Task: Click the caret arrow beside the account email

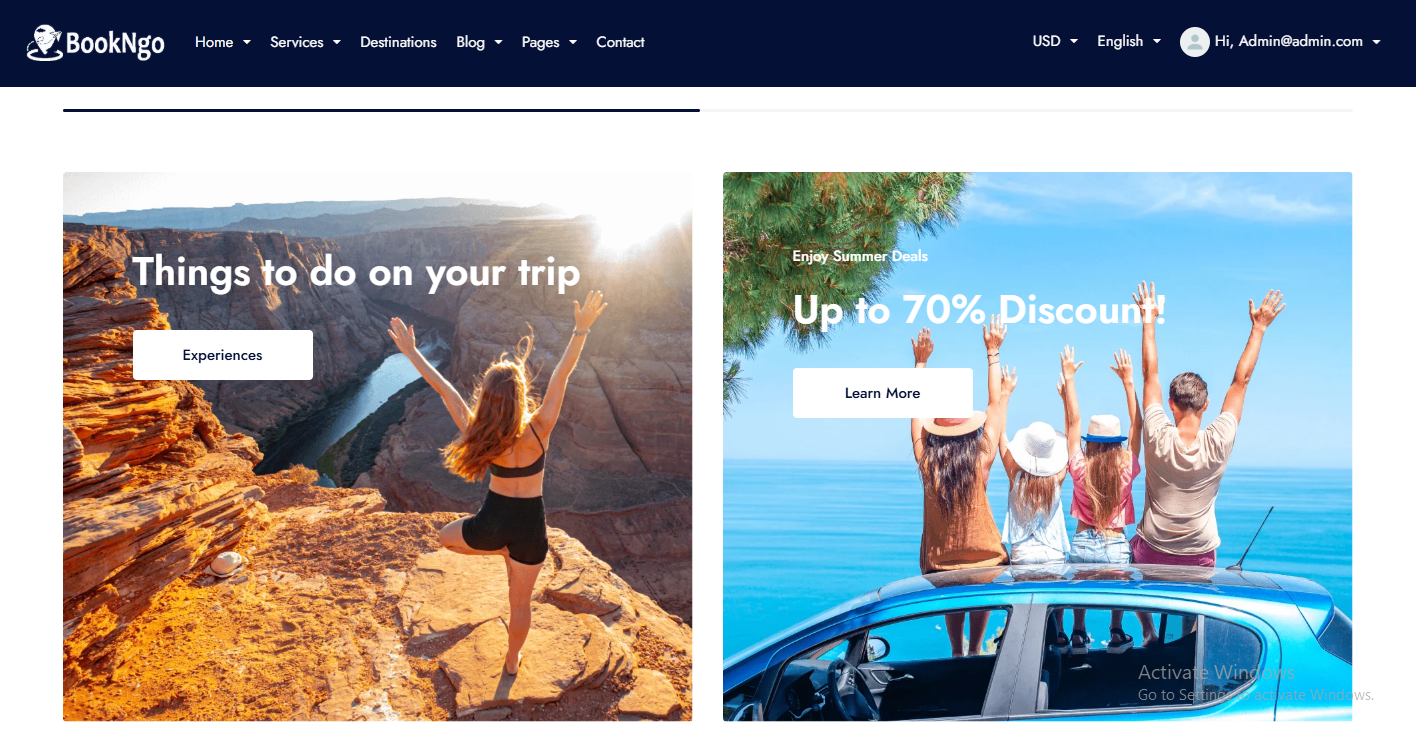Action: [1376, 42]
